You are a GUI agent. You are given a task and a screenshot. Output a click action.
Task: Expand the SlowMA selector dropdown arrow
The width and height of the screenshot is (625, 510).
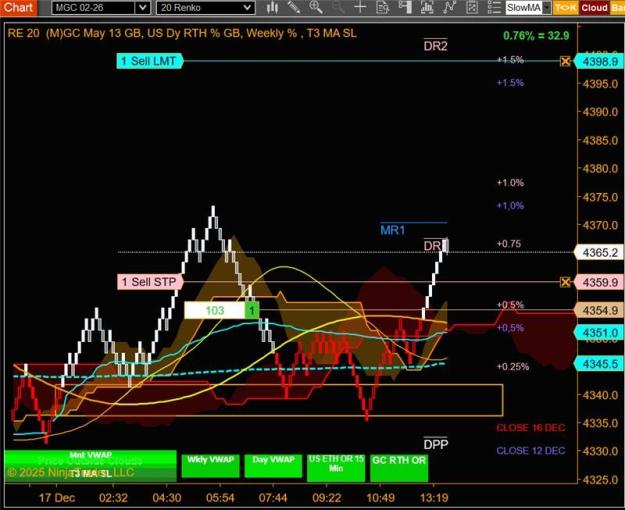tap(546, 8)
